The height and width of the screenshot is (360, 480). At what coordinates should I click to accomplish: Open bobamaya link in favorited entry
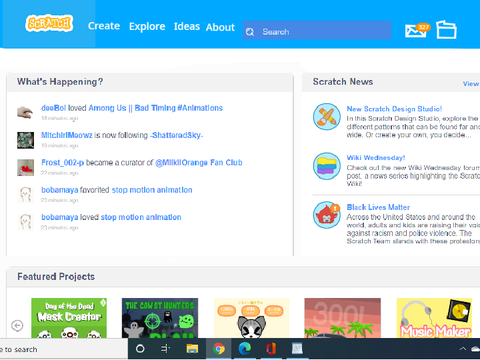coord(60,190)
